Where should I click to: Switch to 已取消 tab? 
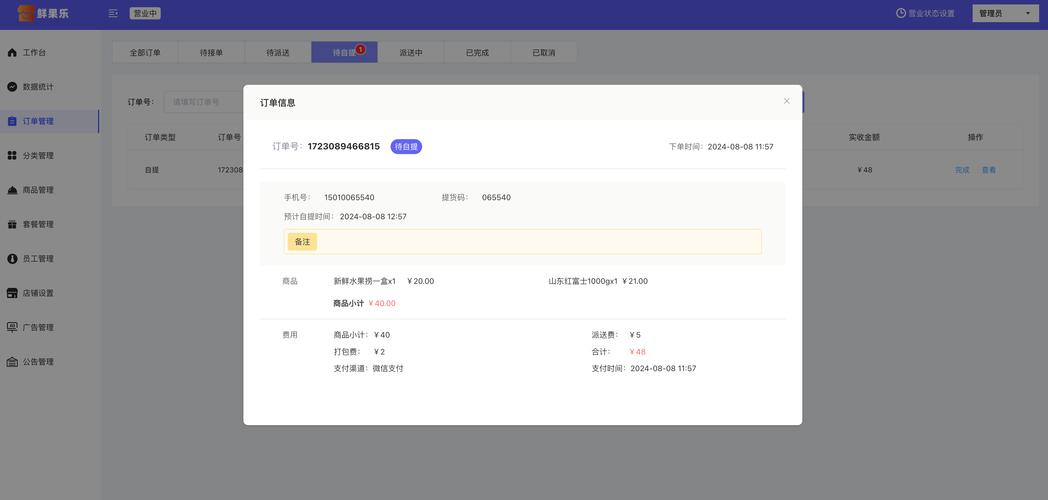(543, 53)
